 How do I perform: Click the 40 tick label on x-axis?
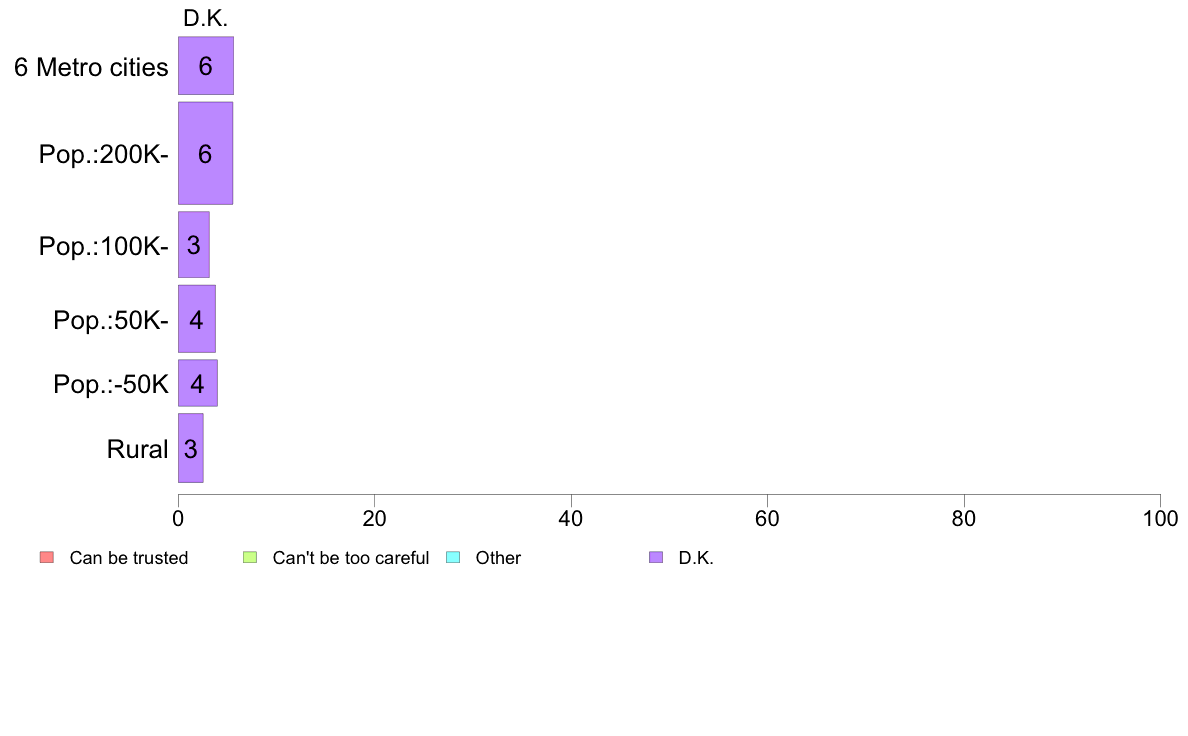[x=571, y=519]
